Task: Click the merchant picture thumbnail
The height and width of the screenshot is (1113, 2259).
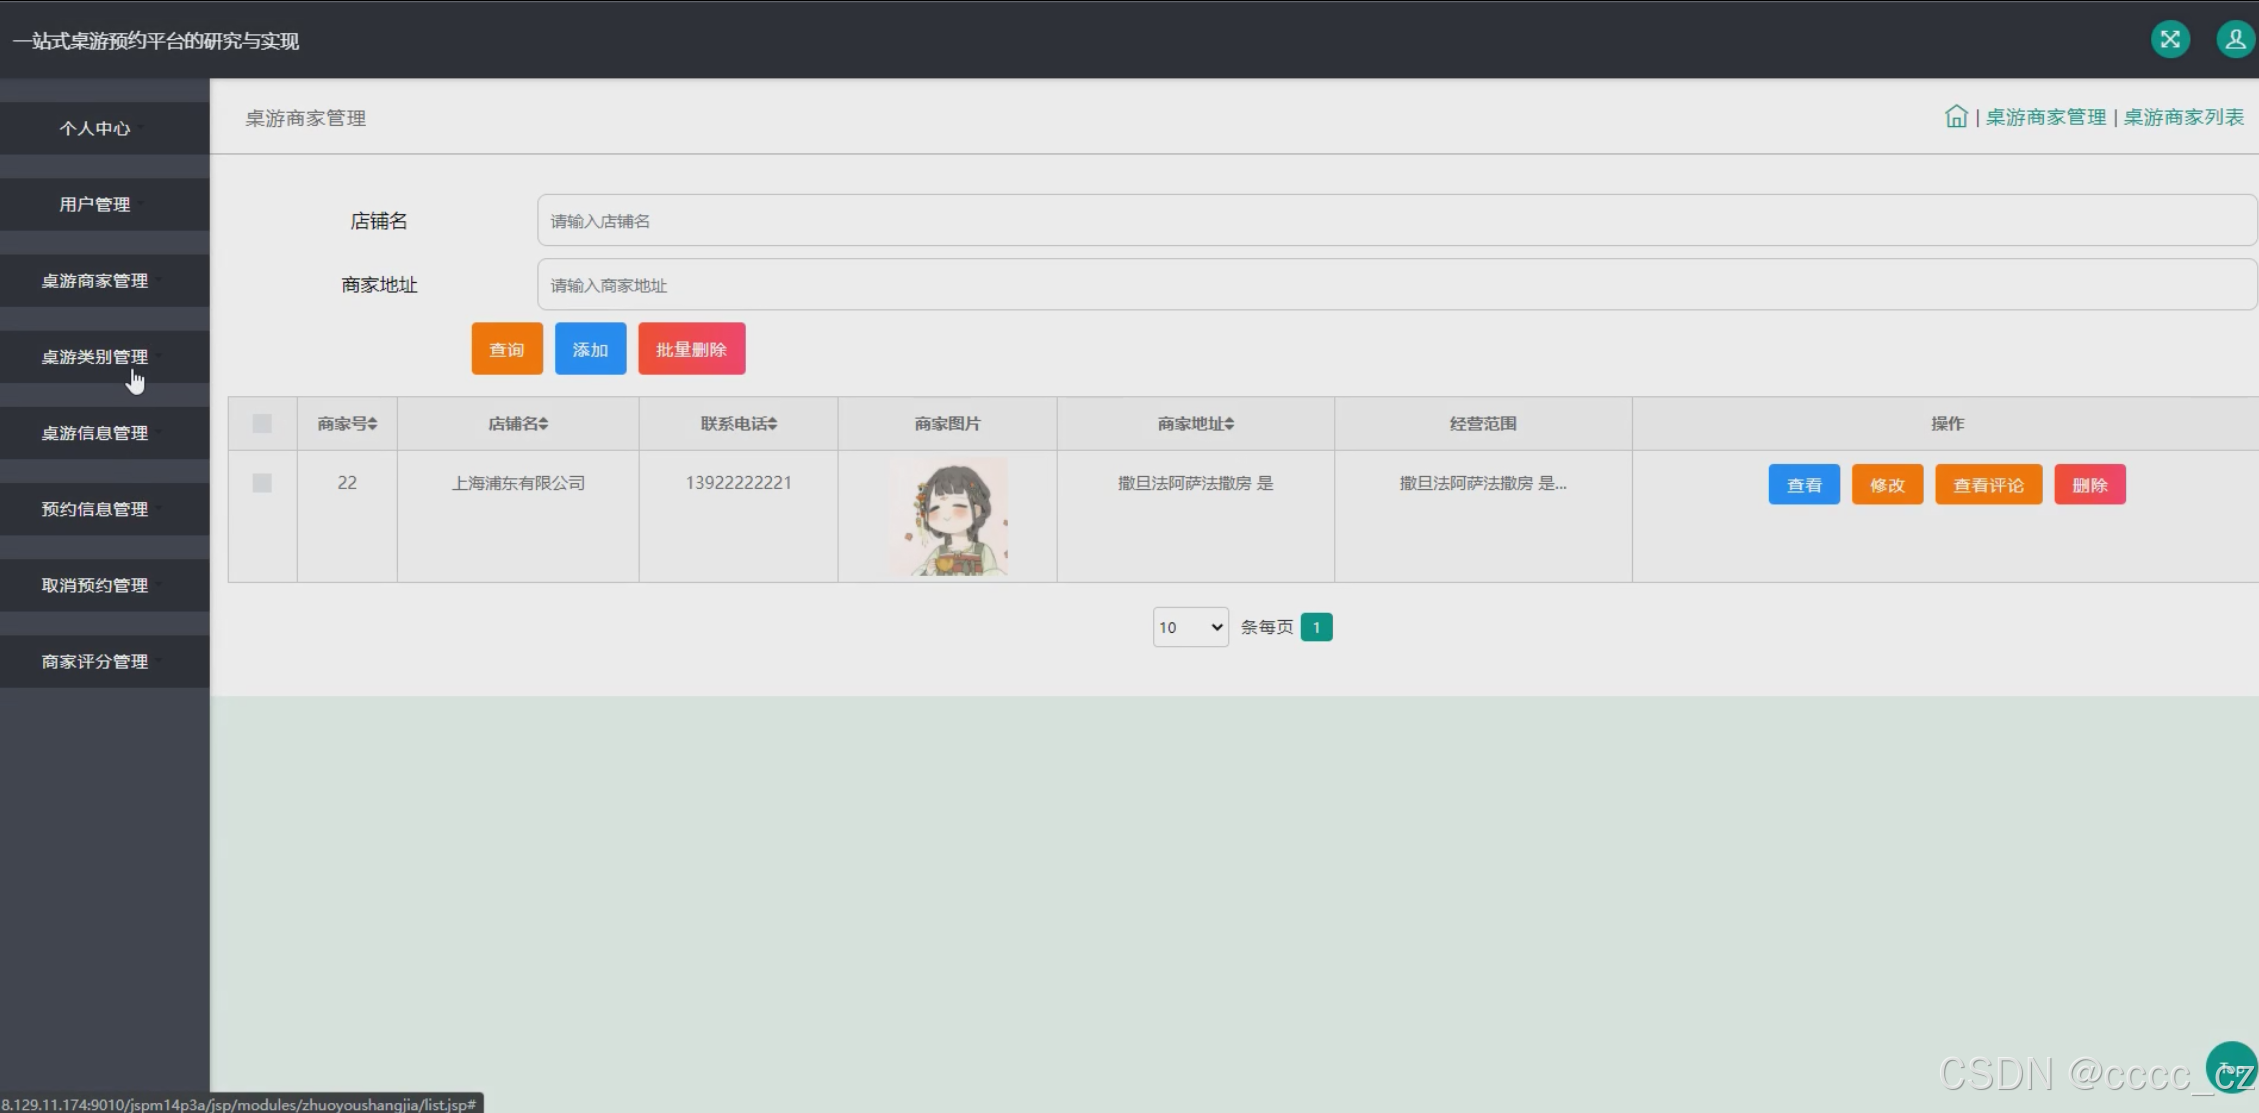Action: (947, 517)
